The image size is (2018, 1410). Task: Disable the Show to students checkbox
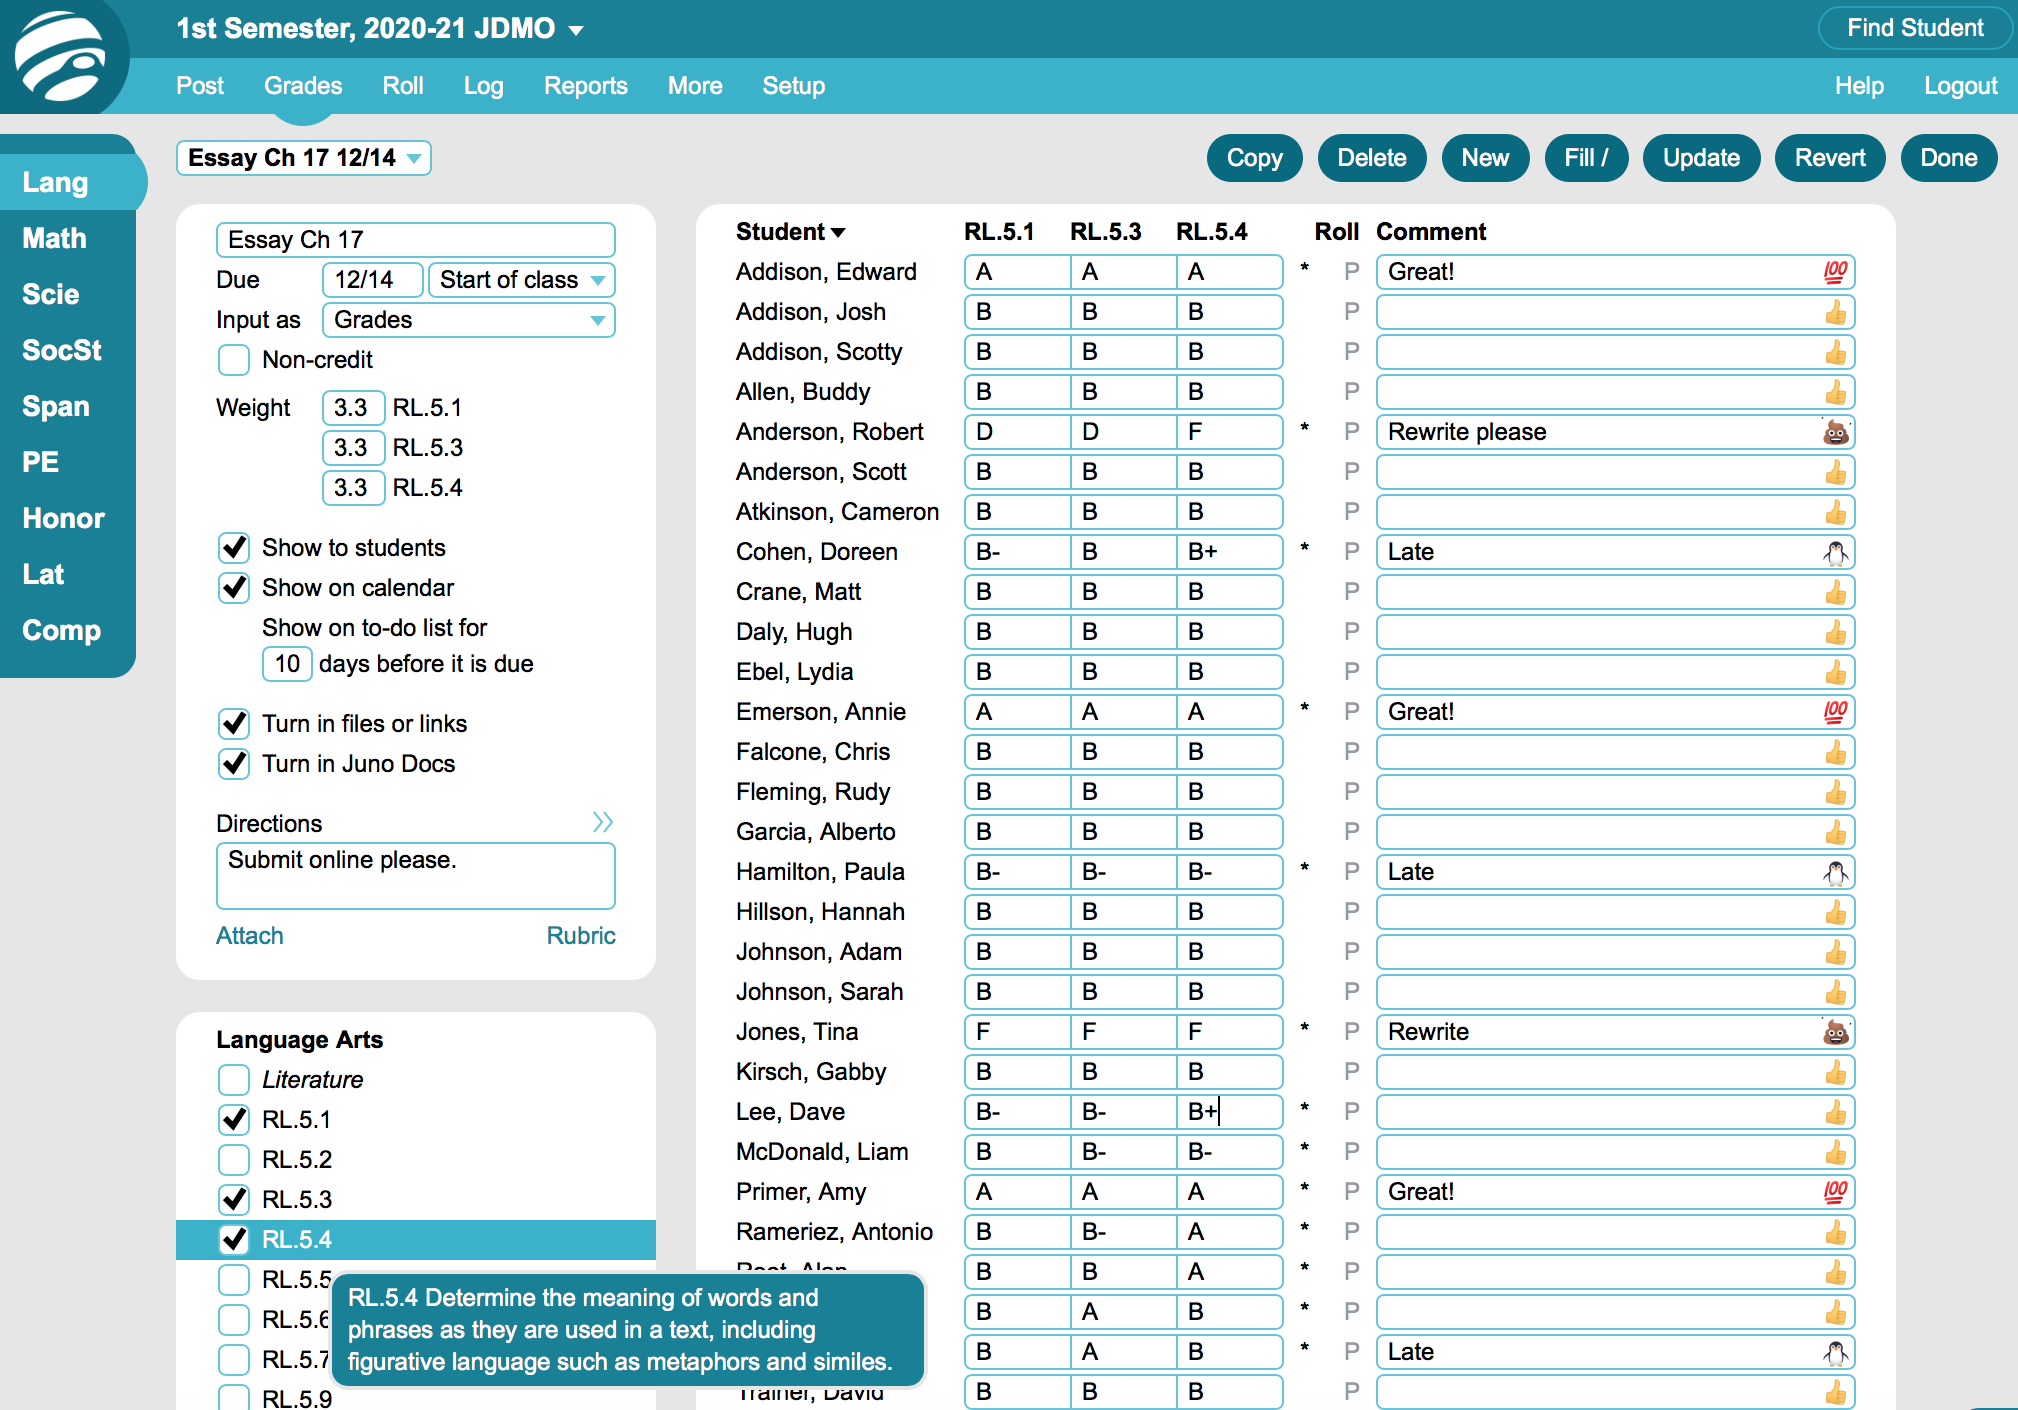[233, 547]
